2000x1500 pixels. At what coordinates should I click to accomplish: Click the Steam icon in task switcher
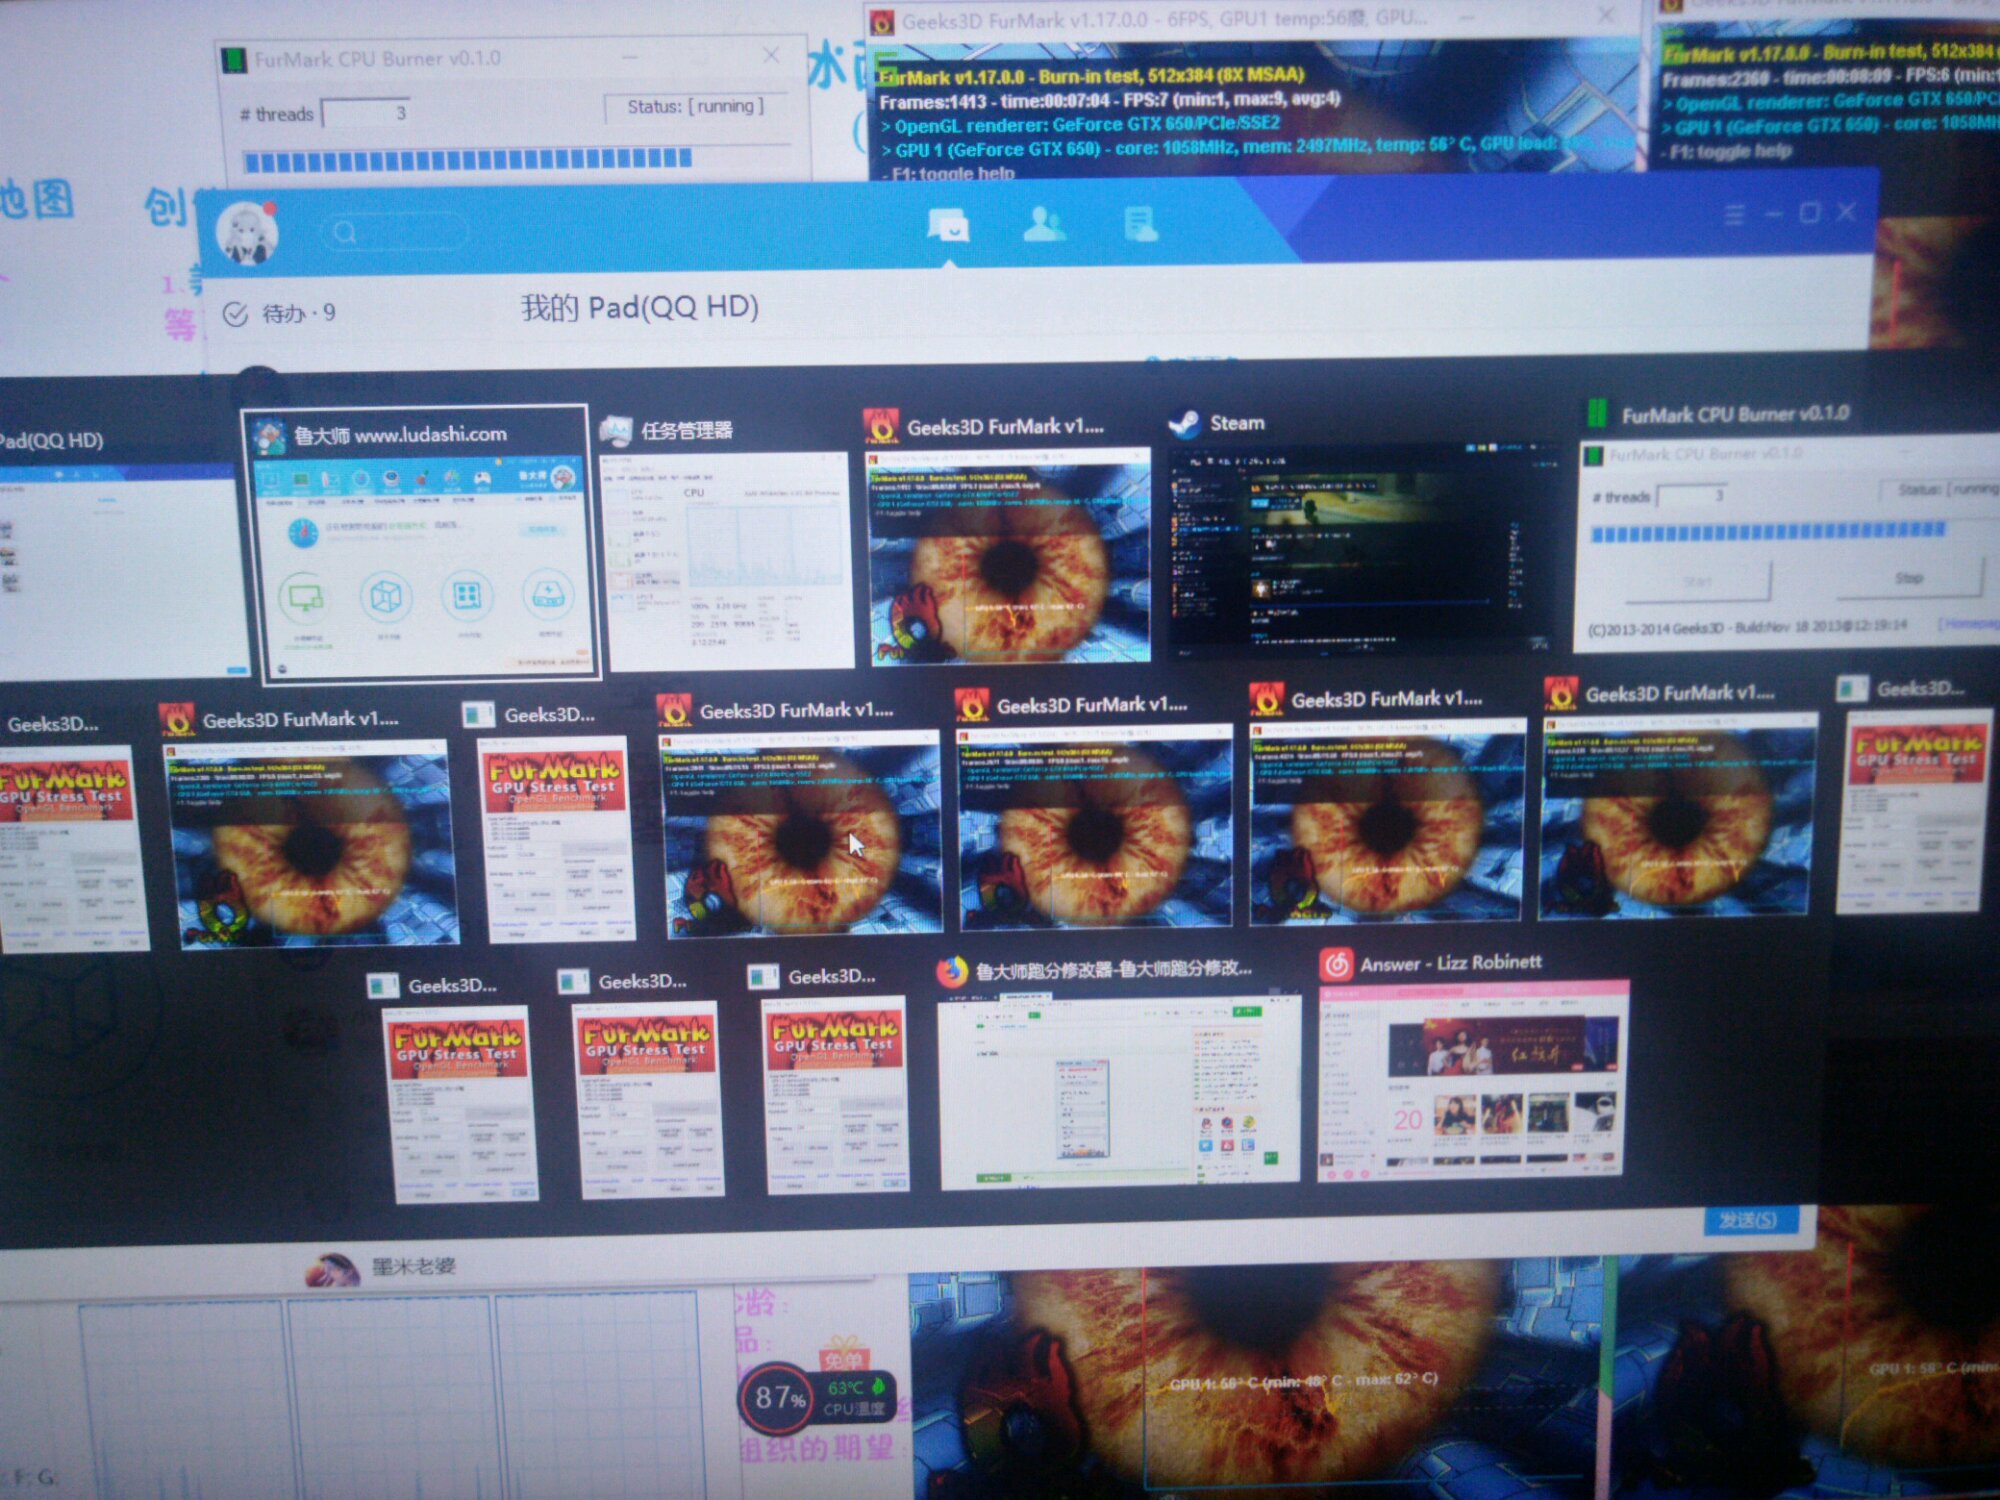[1185, 424]
